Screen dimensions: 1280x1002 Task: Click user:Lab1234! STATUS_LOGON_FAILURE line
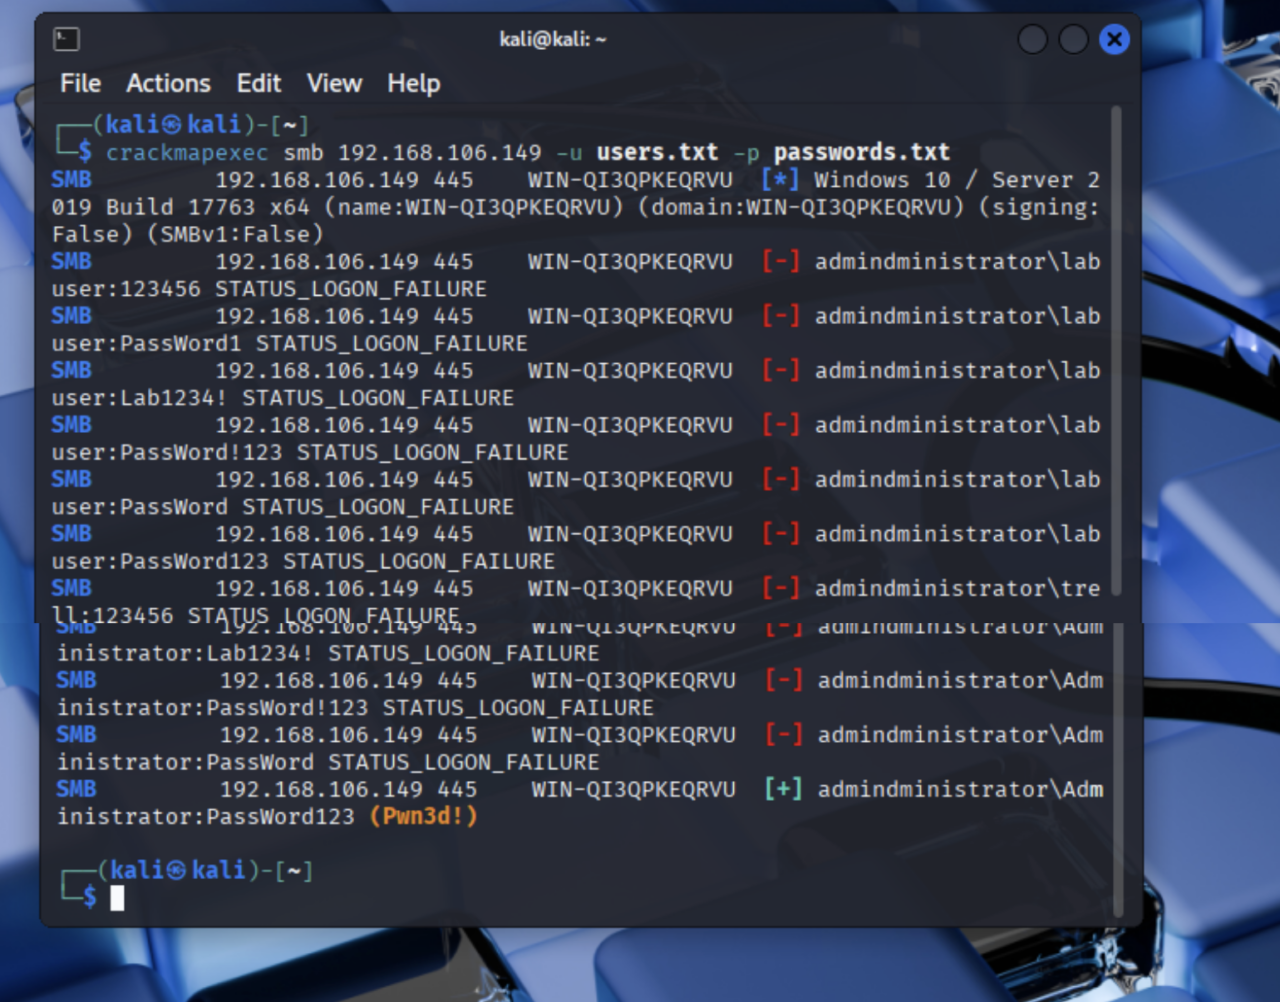pyautogui.click(x=282, y=398)
